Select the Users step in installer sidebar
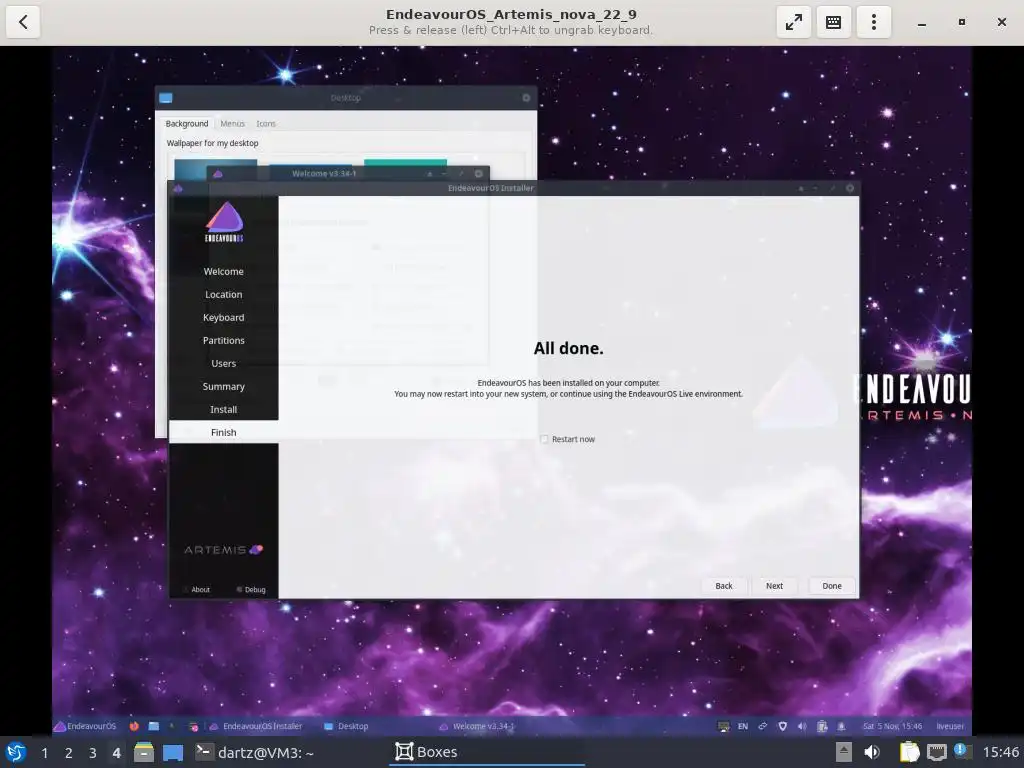Image resolution: width=1024 pixels, height=768 pixels. click(223, 364)
